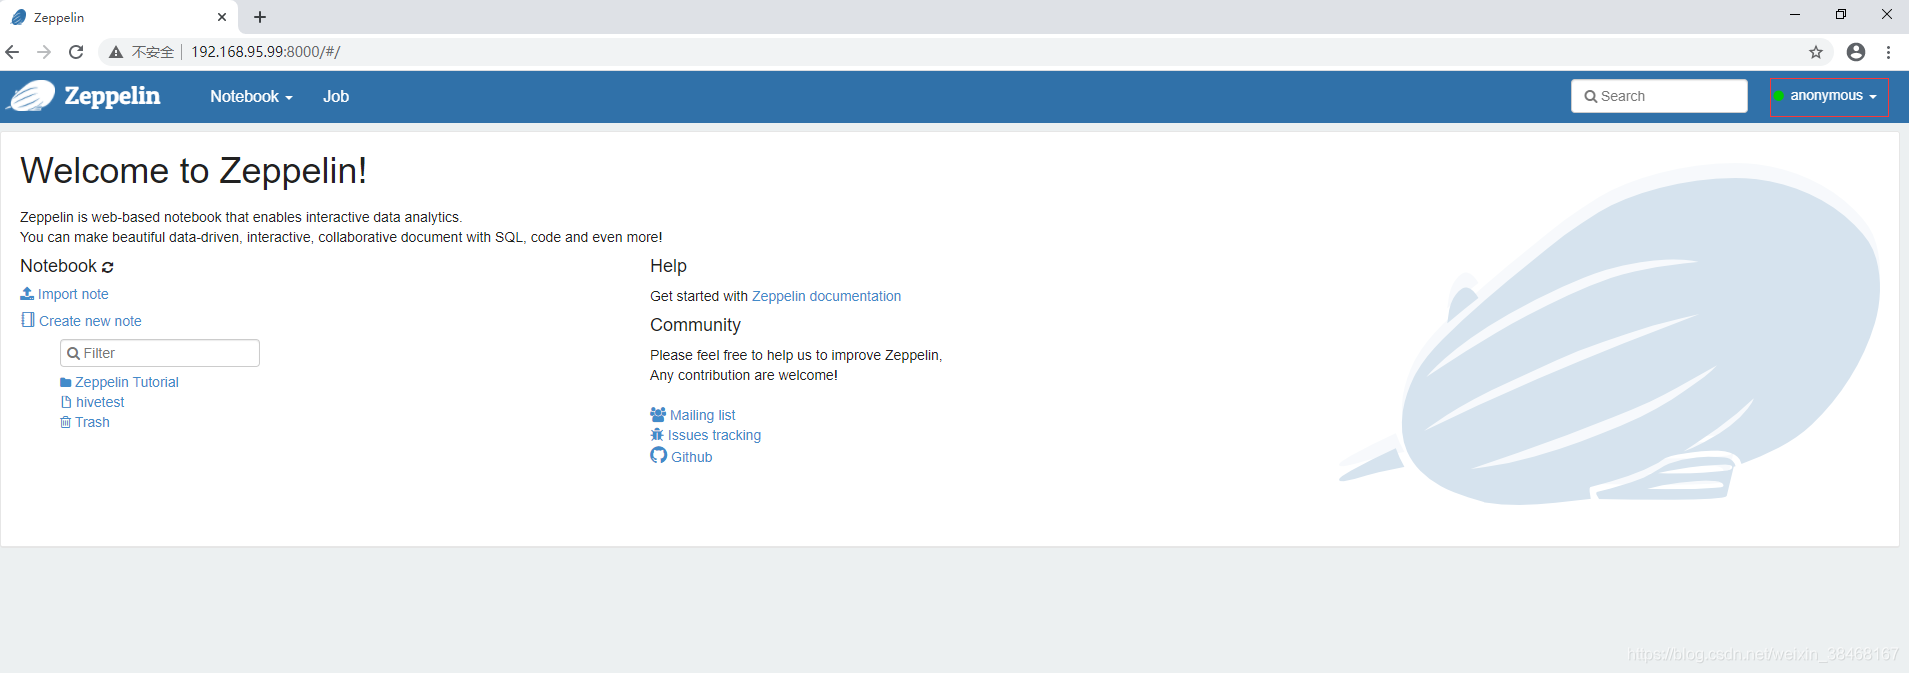Click the Zeppelin Tutorial folder icon
Image resolution: width=1909 pixels, height=673 pixels.
click(66, 383)
